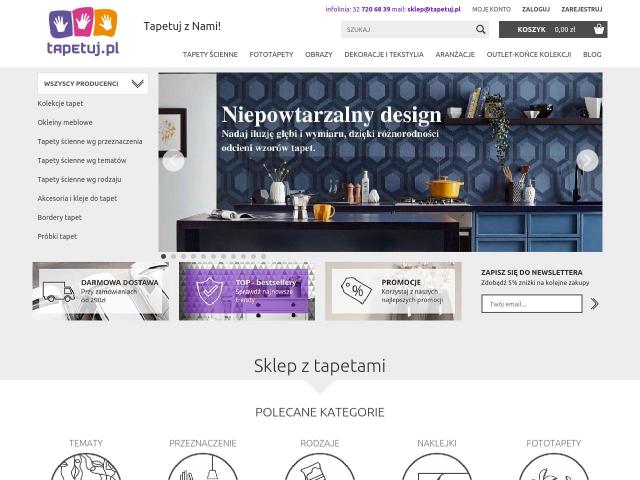Select the eighth slider dot
Image resolution: width=640 pixels, height=480 pixels.
233,256
